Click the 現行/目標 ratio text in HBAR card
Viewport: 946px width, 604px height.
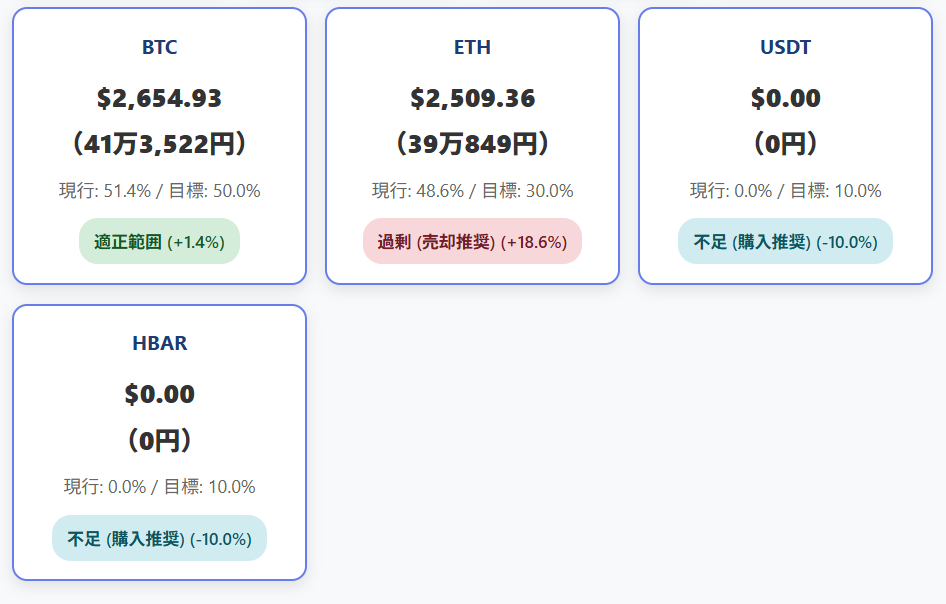point(159,487)
